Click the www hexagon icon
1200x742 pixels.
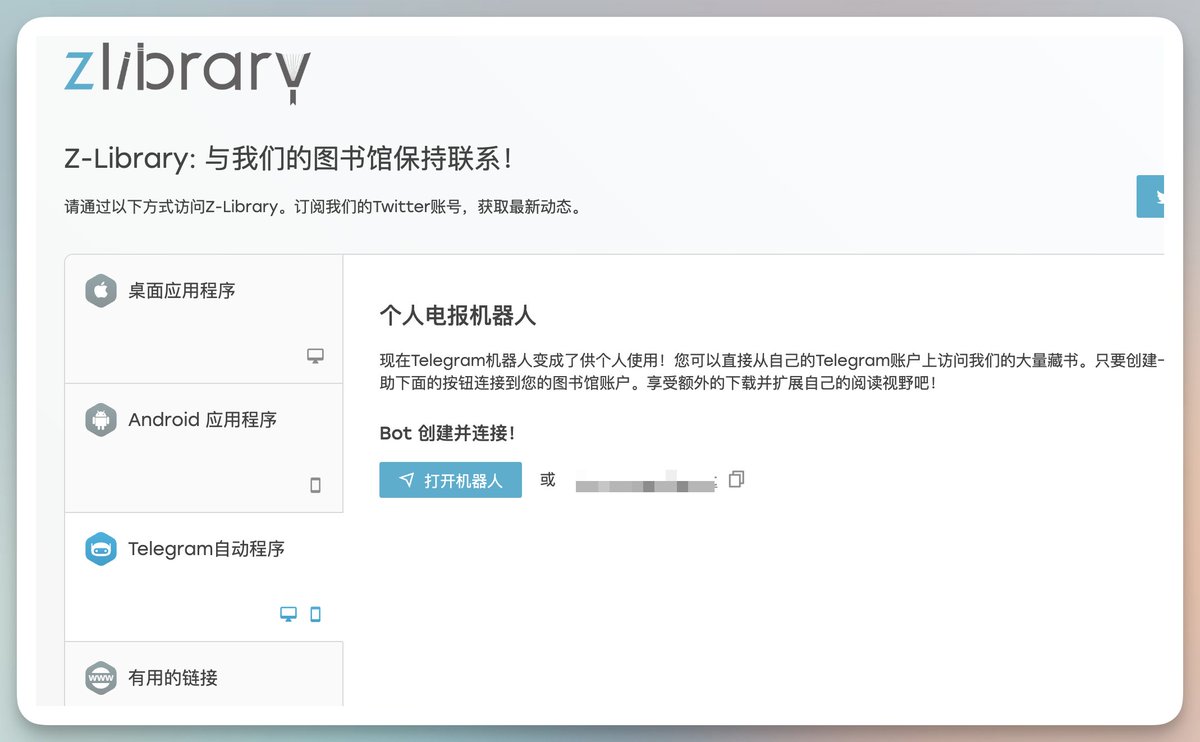click(x=101, y=678)
